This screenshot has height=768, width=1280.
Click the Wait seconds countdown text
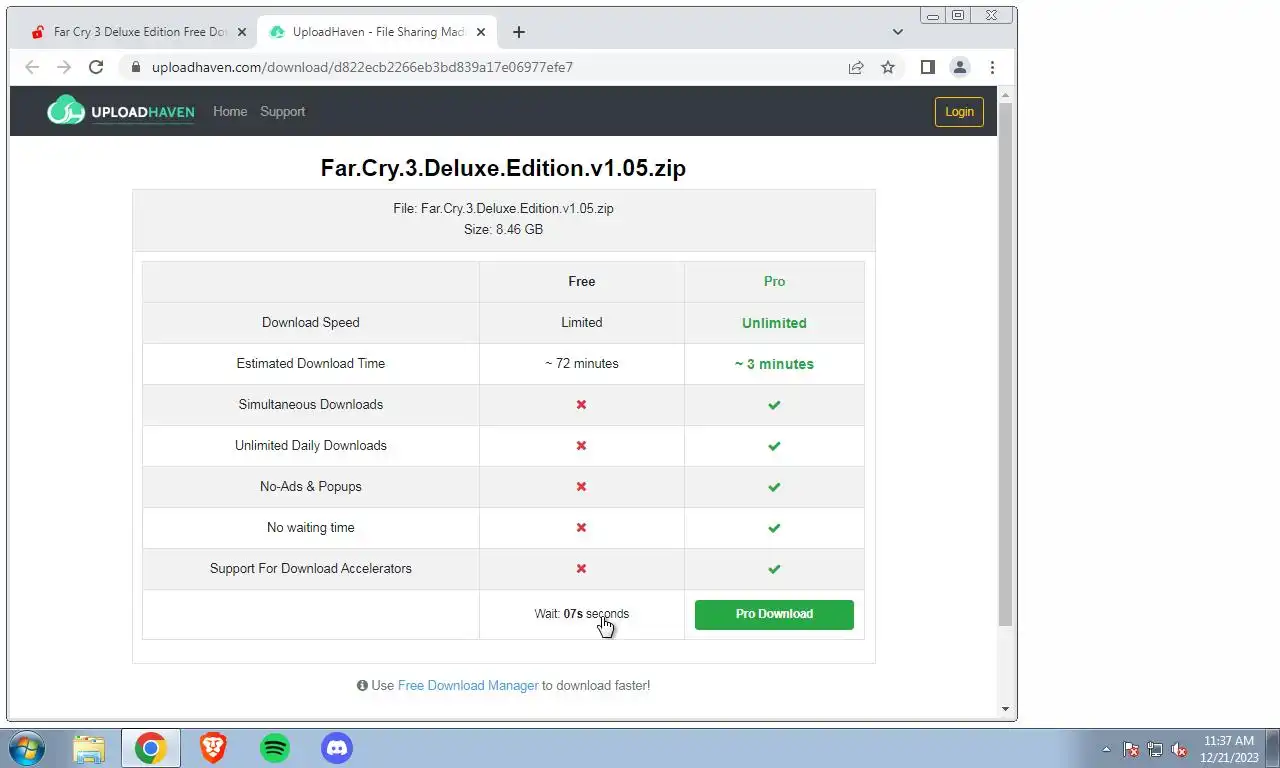[x=582, y=614]
